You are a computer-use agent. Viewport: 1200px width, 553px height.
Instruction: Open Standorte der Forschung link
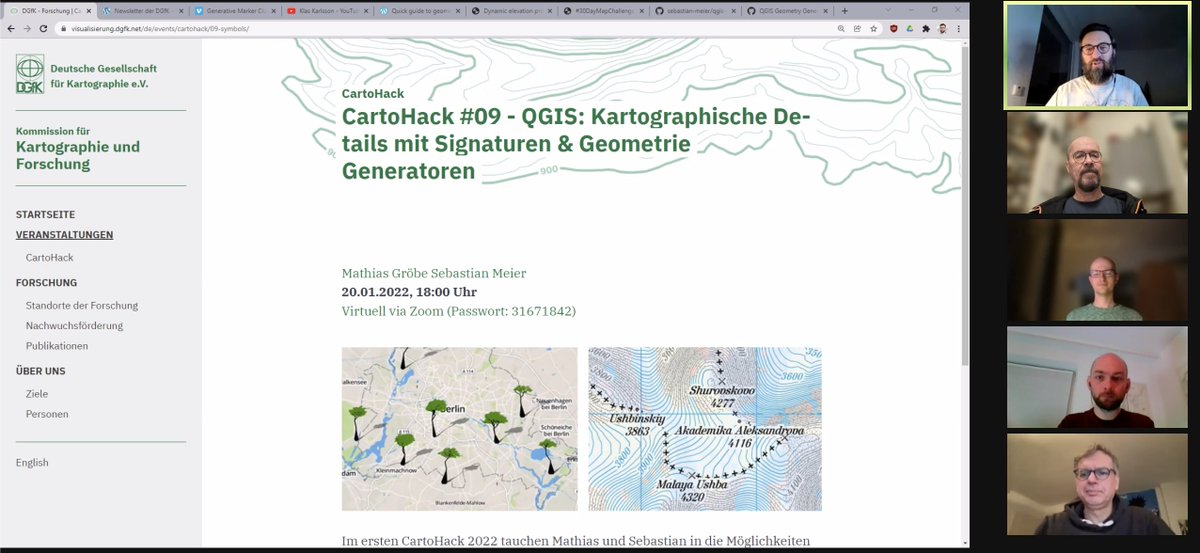tap(82, 306)
